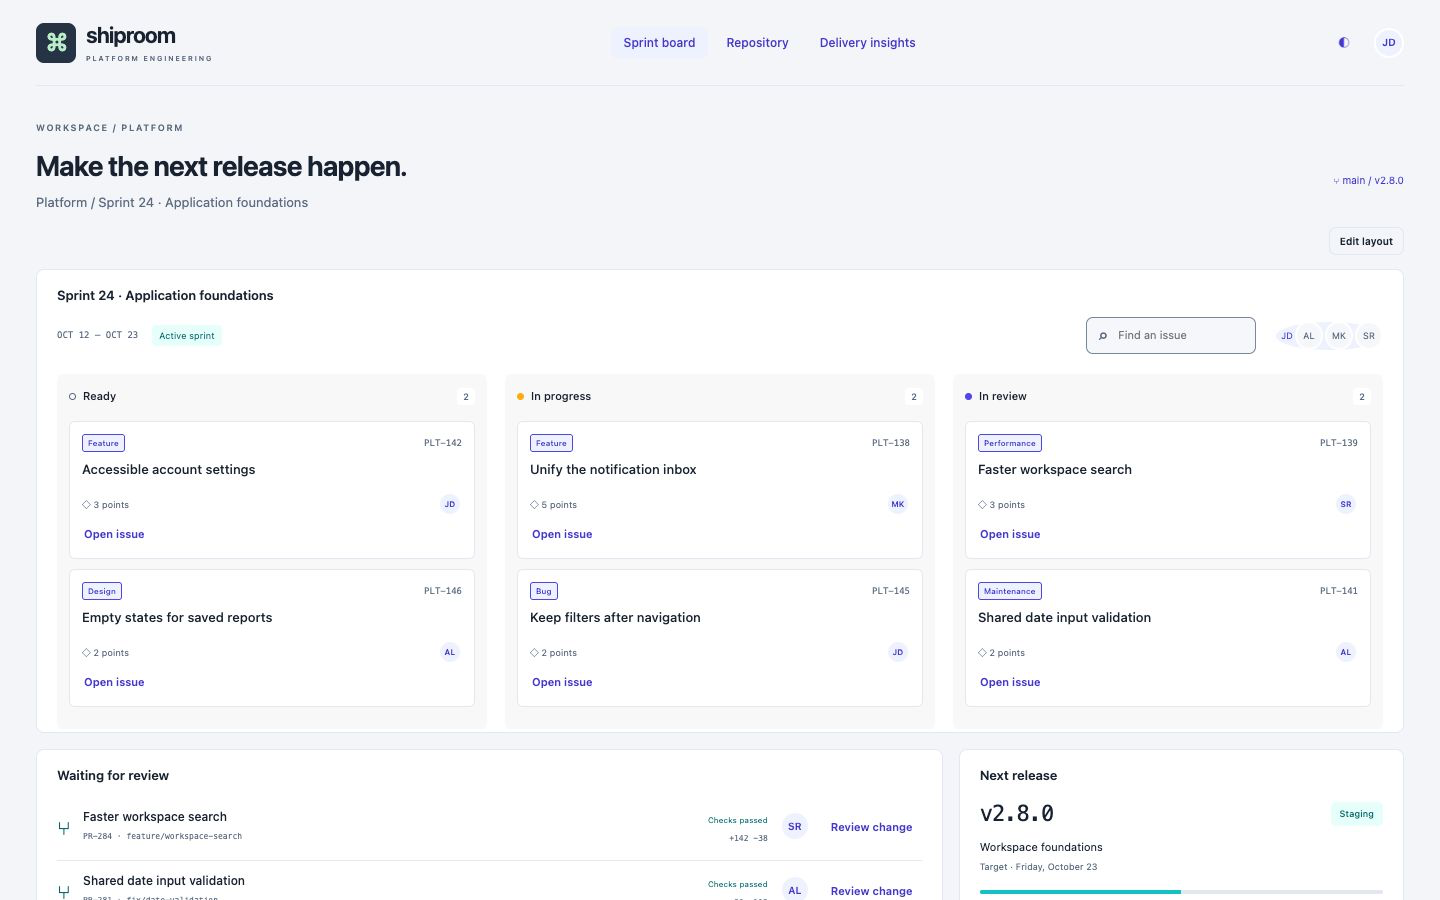Viewport: 1440px width, 900px height.
Task: Open issue for Unify the notification inbox
Action: tap(562, 534)
